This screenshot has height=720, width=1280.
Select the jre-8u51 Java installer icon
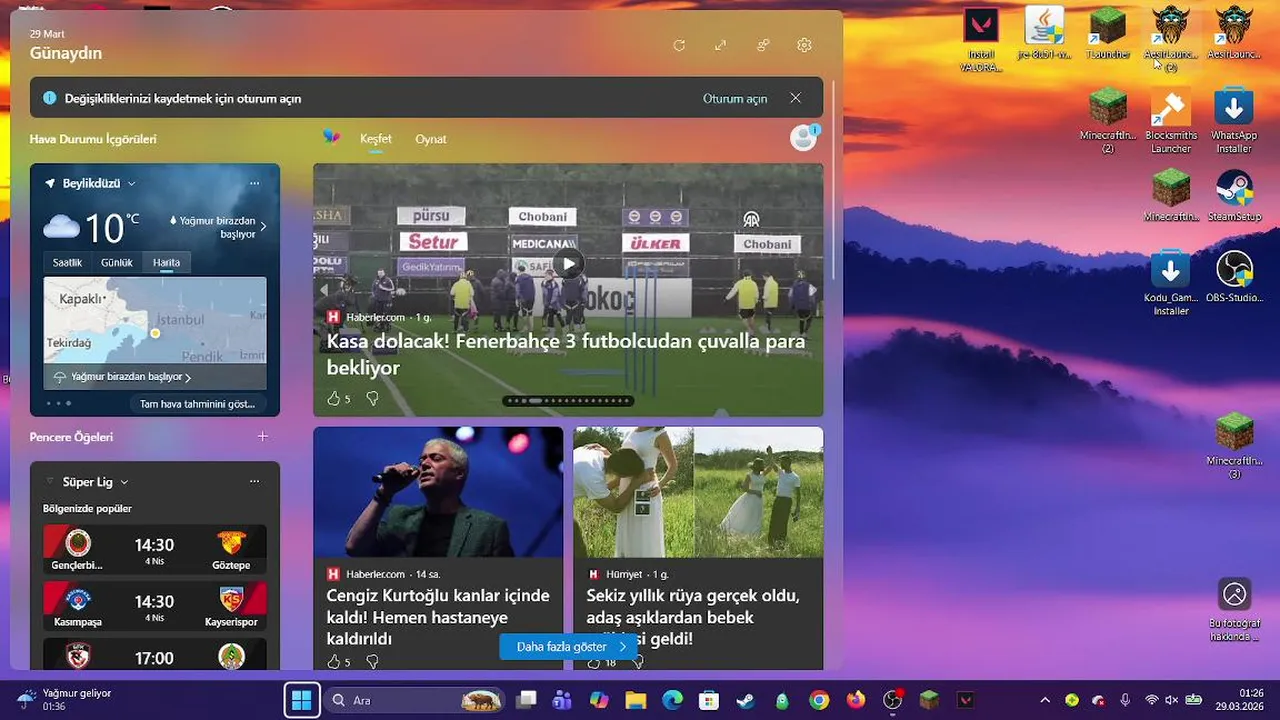tap(1044, 34)
